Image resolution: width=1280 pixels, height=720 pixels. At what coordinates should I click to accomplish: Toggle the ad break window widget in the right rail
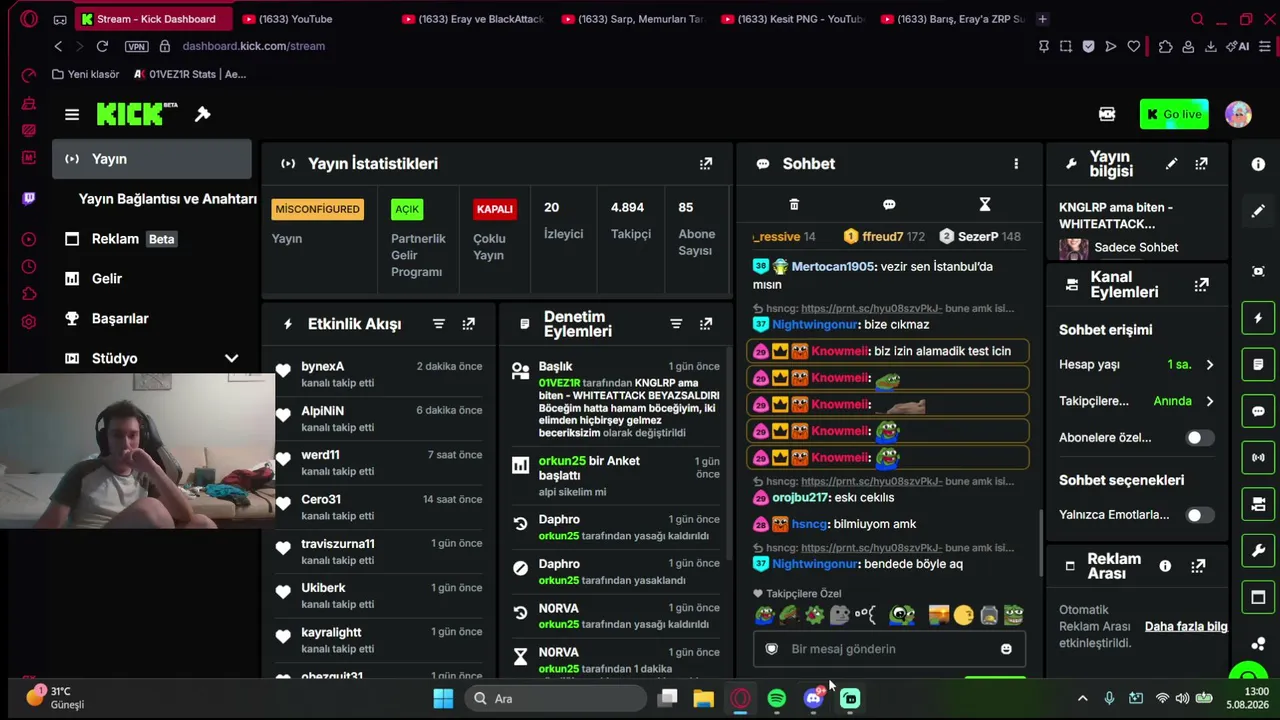point(1258,597)
